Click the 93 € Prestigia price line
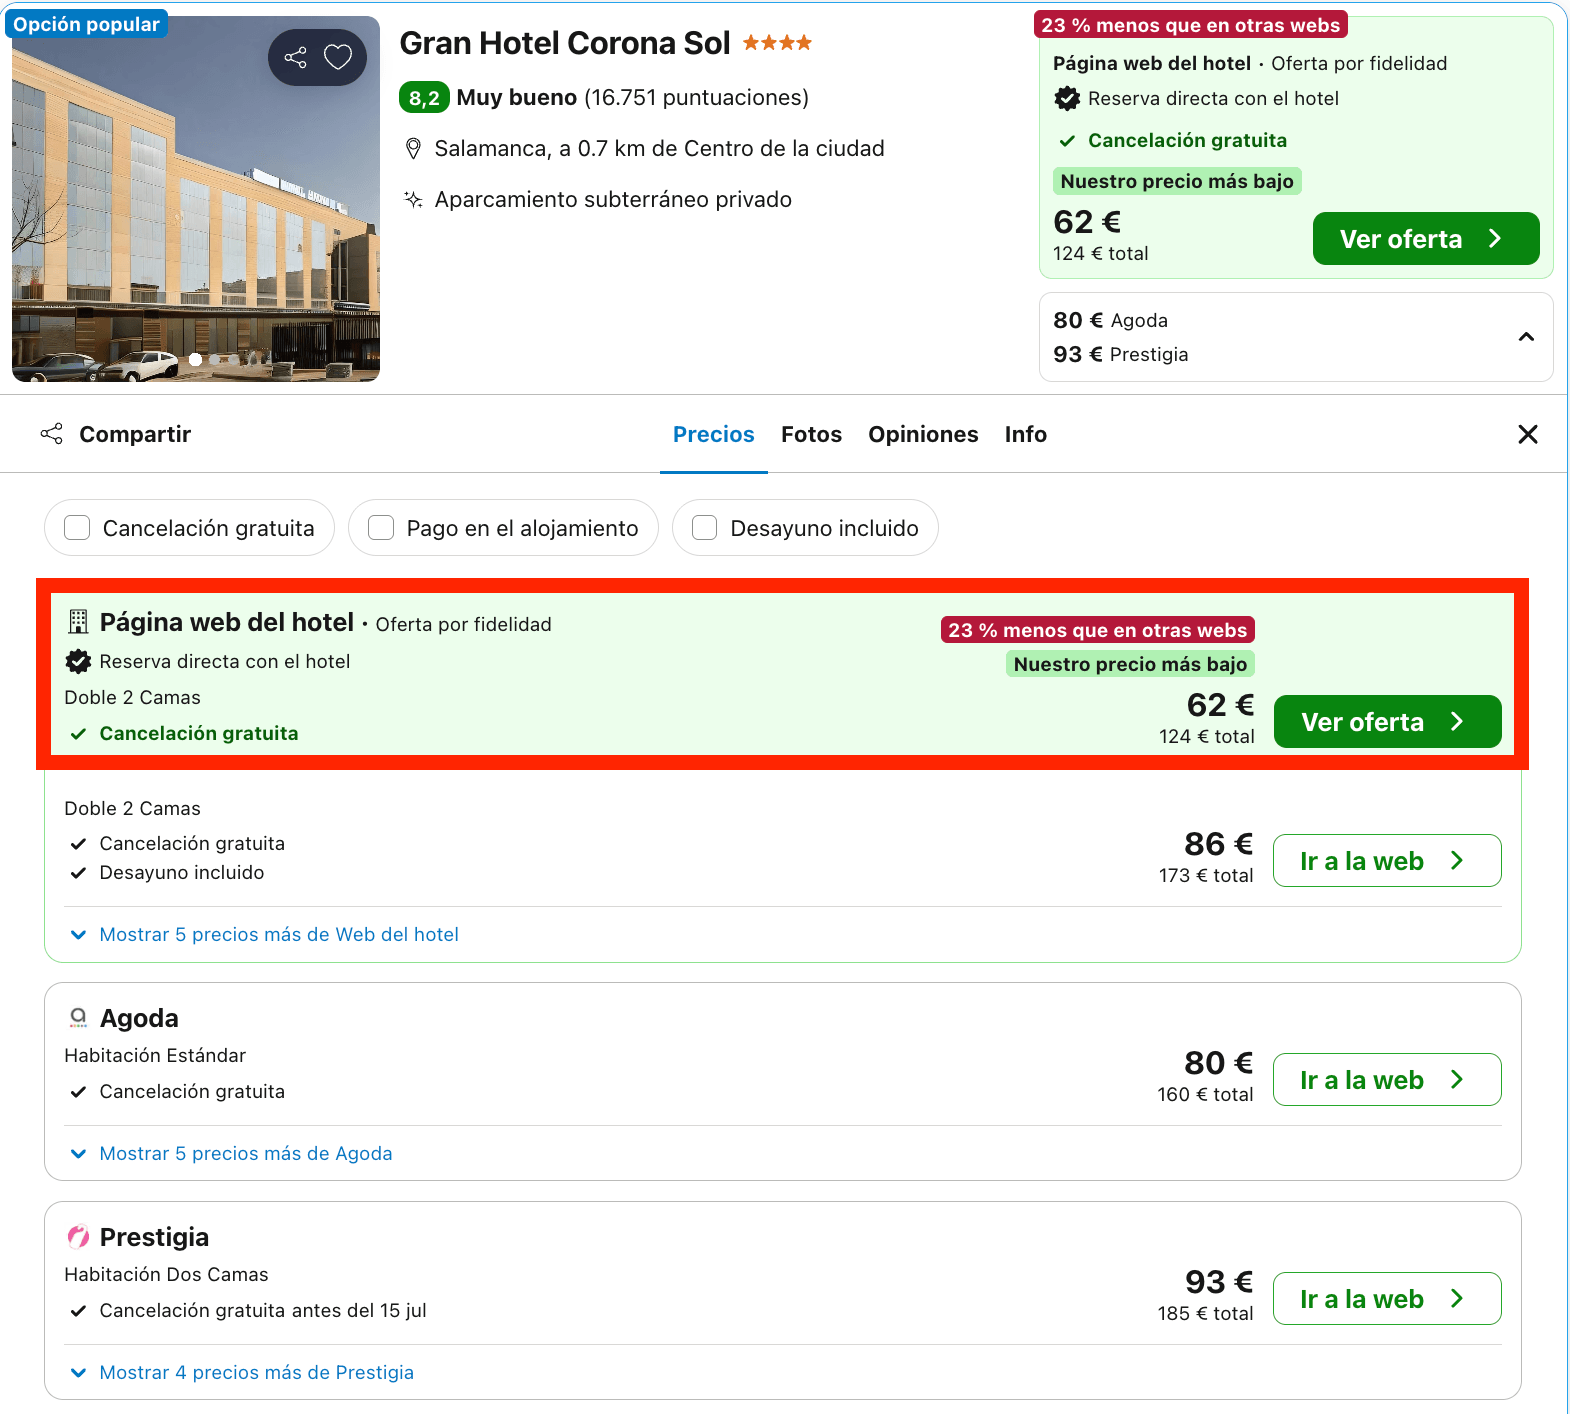The width and height of the screenshot is (1570, 1414). (x=1120, y=354)
